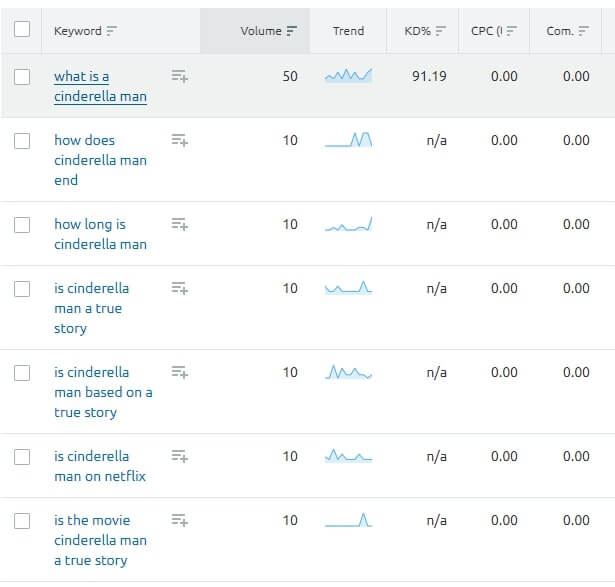Image resolution: width=615 pixels, height=587 pixels.
Task: Add 'how does cinderella man end' to list
Action: (x=180, y=140)
